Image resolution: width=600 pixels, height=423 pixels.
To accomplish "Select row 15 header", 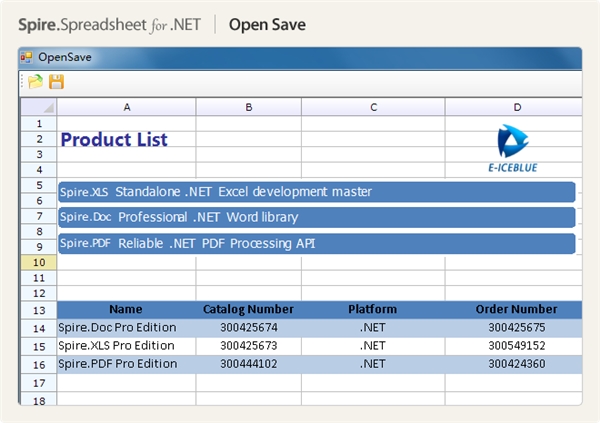I will point(39,346).
